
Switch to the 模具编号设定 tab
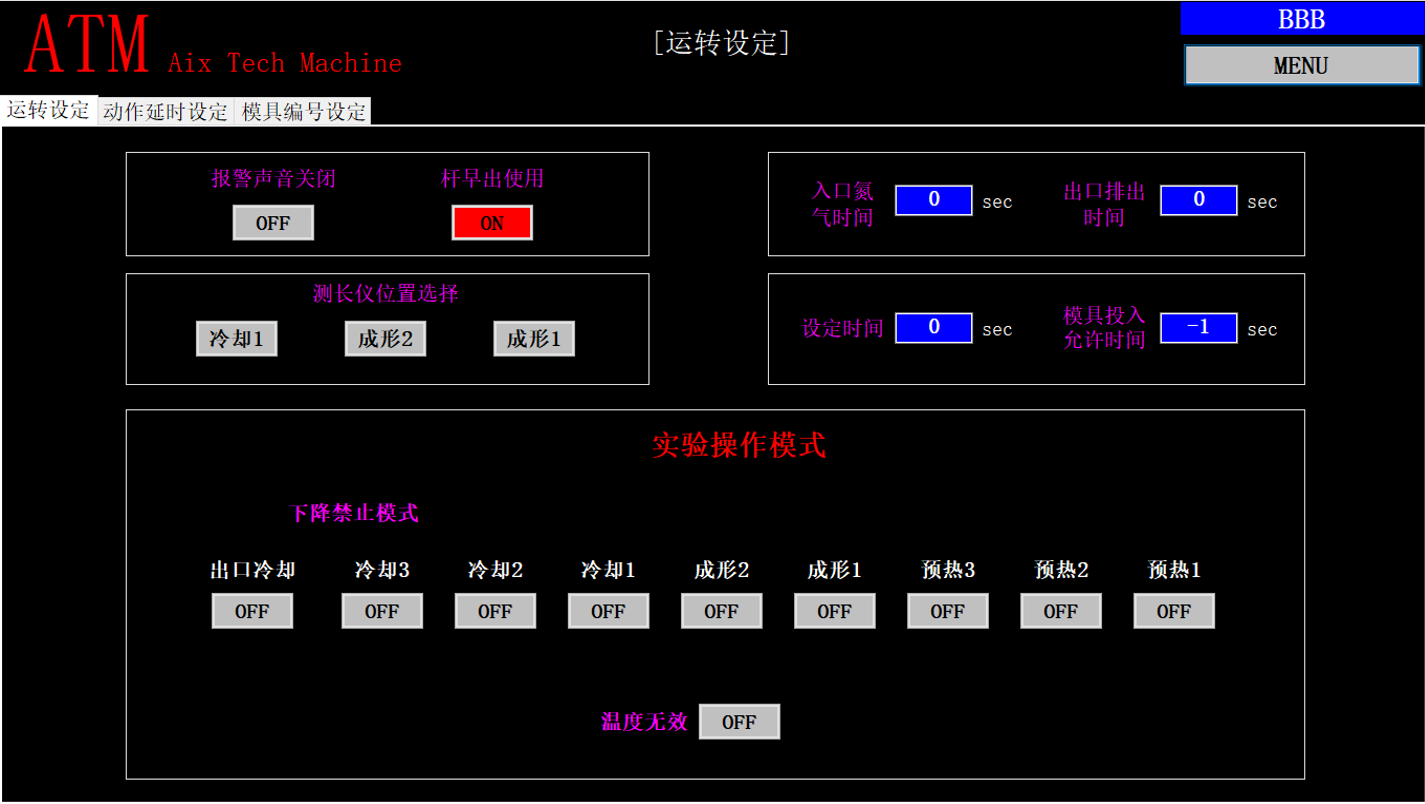(304, 111)
